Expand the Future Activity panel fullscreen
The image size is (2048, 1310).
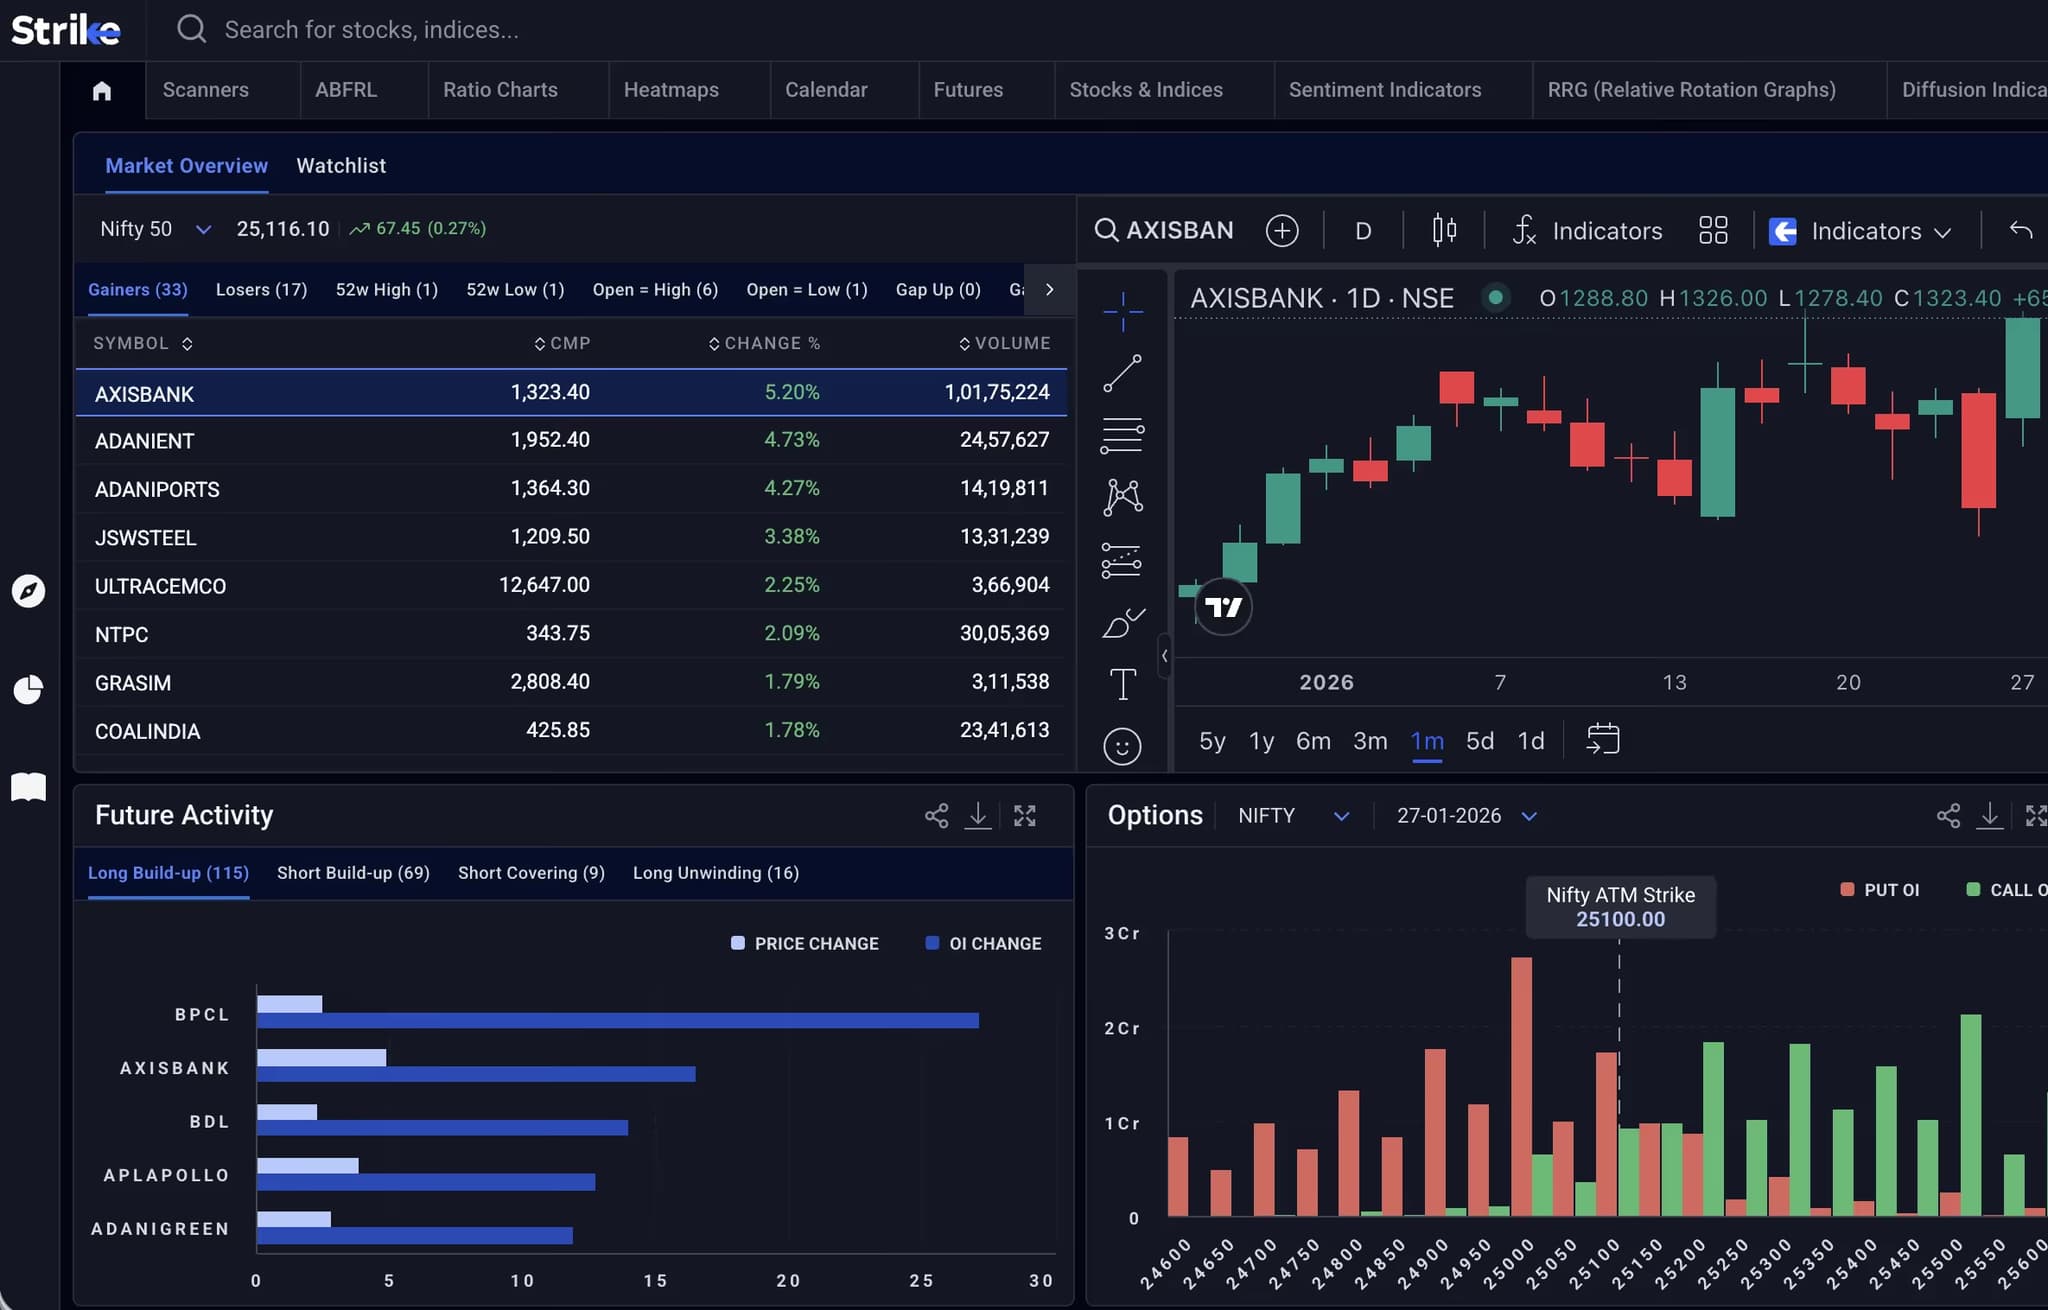(x=1025, y=816)
